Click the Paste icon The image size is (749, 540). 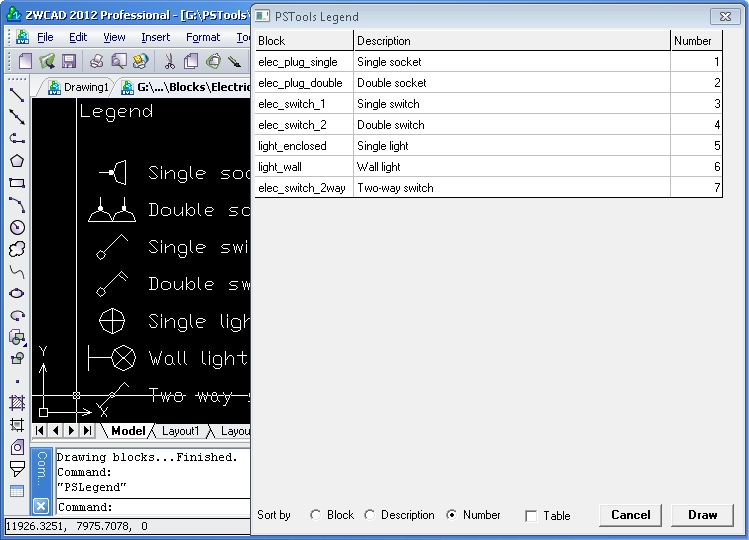click(214, 61)
